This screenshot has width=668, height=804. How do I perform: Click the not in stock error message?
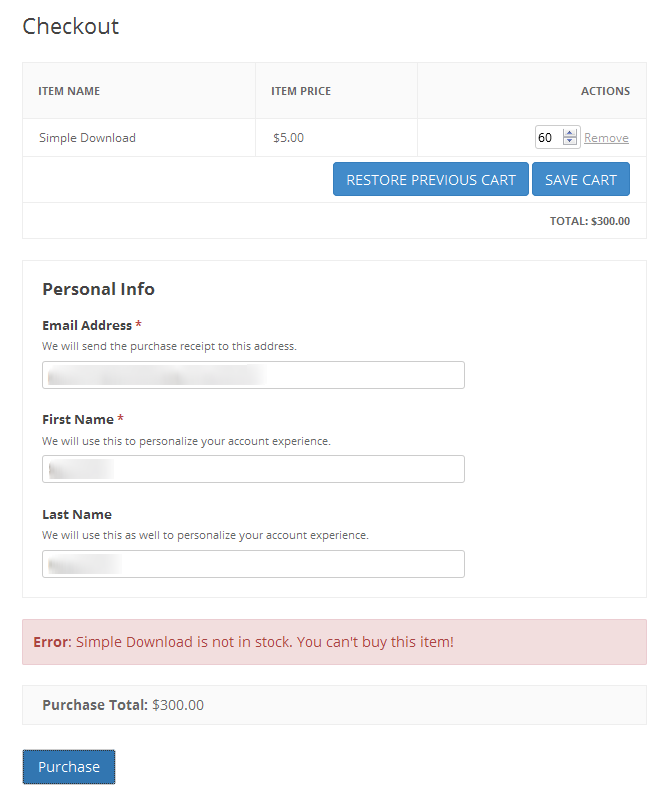(243, 642)
